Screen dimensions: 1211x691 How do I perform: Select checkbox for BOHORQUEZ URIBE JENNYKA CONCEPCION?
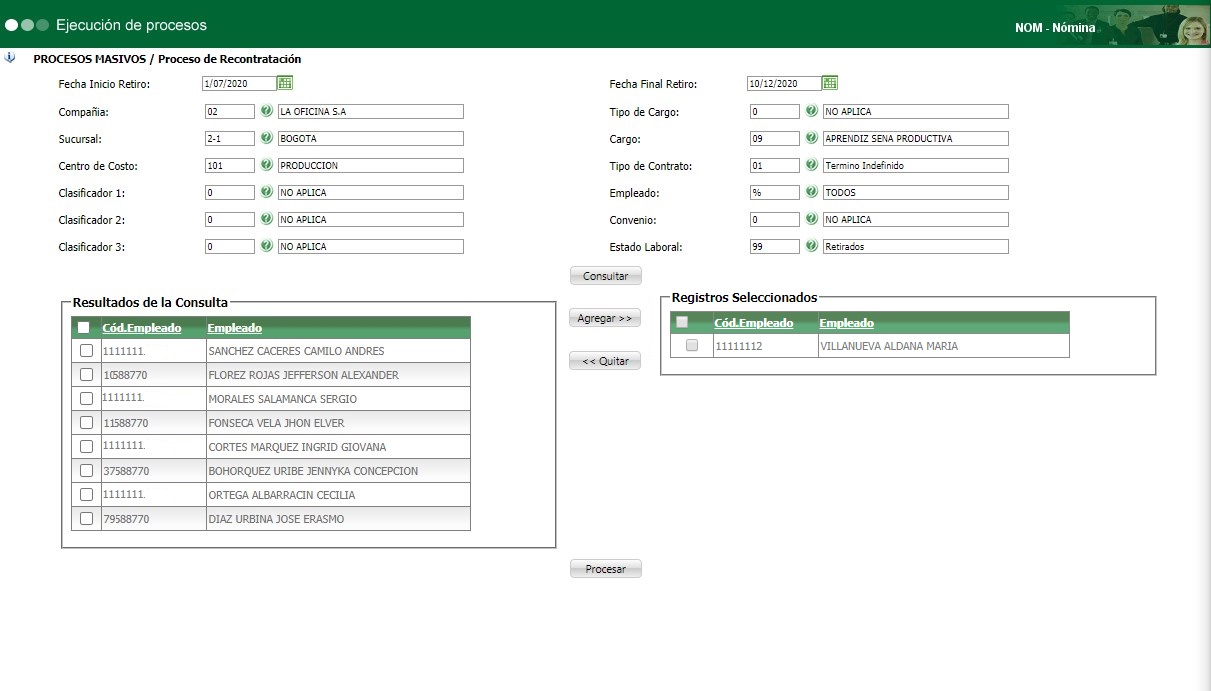[x=86, y=470]
